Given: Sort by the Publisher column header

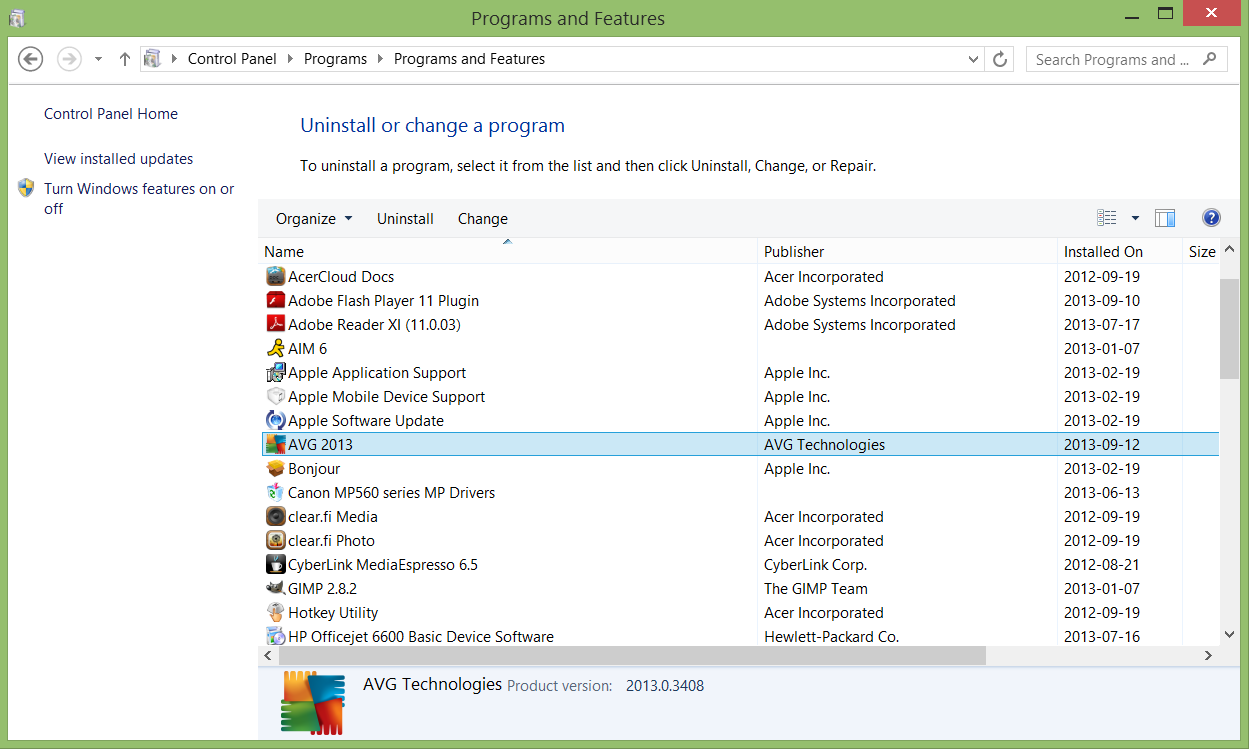Looking at the screenshot, I should (x=794, y=252).
